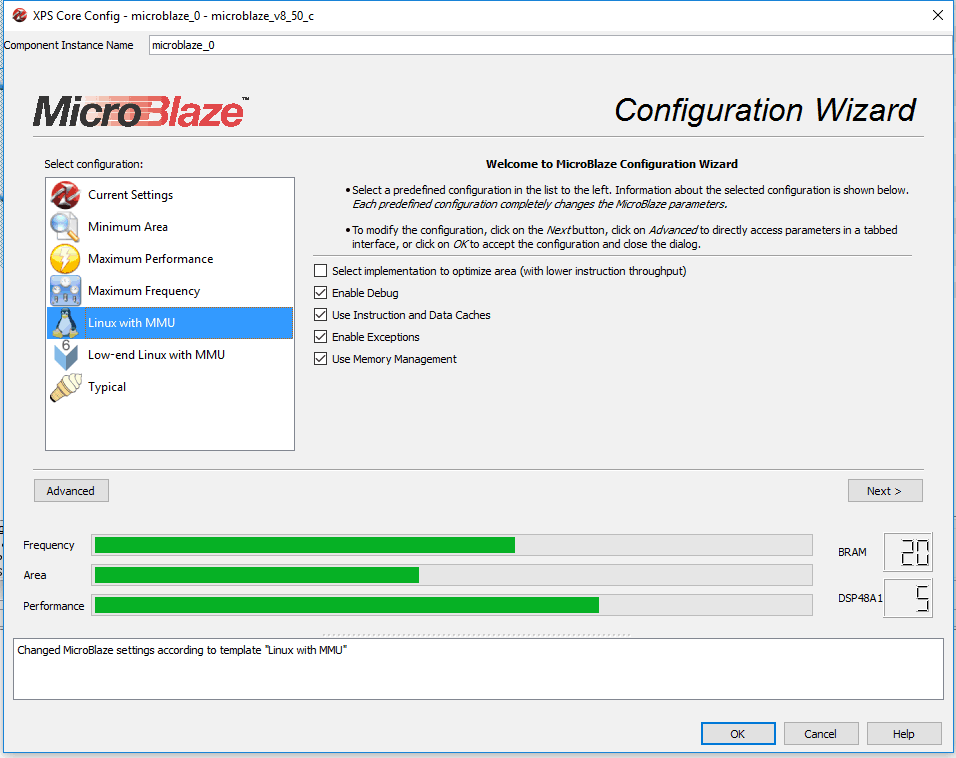Screen dimensions: 956x758
Task: Select the Maximum Performance lightning icon
Action: 63,258
